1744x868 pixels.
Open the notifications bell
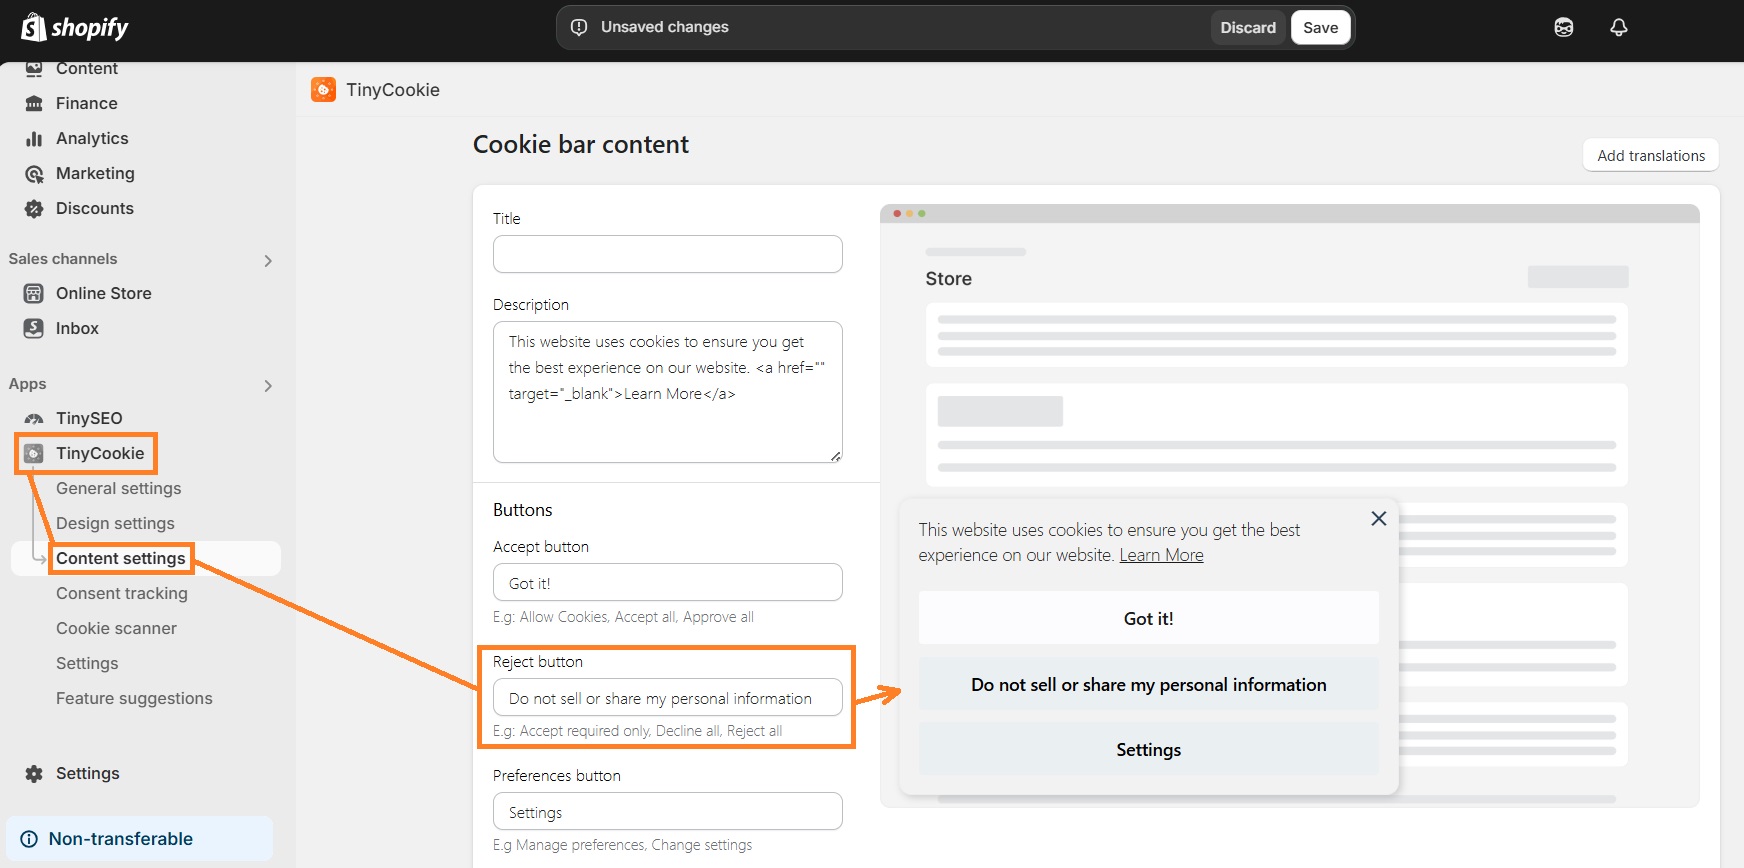point(1619,27)
